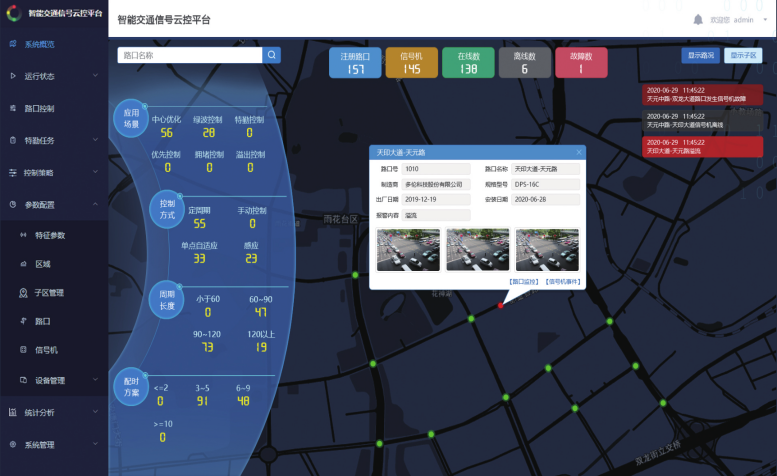777x476 pixels.
Task: Click the first intersection camera thumbnail
Action: (x=407, y=249)
